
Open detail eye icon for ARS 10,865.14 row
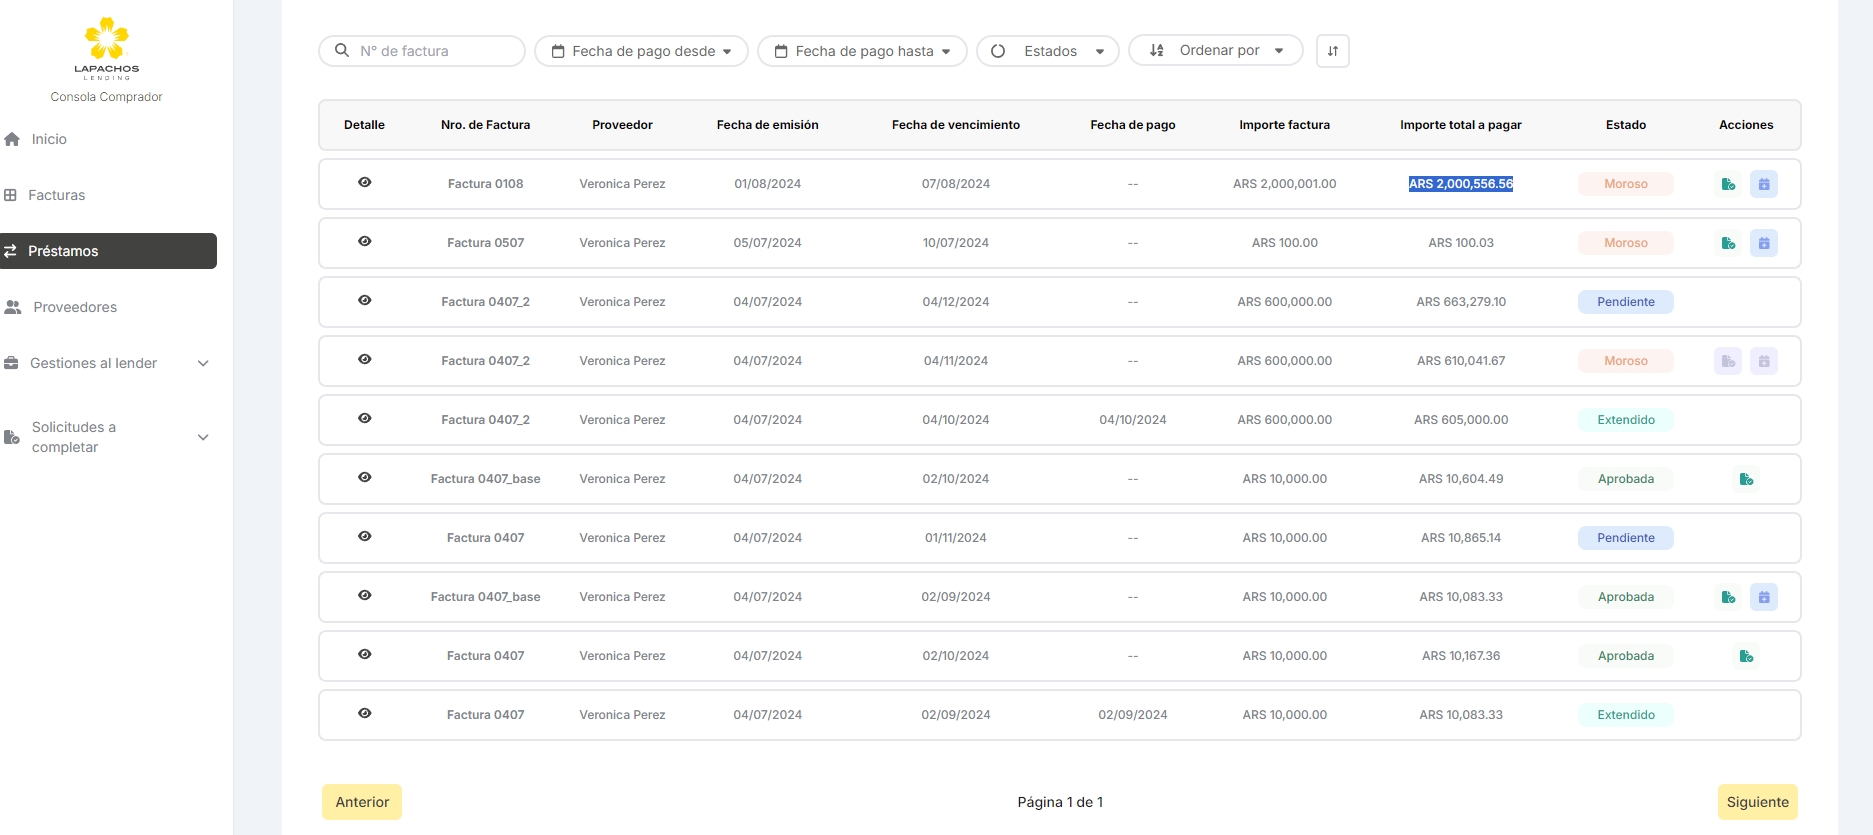coord(365,537)
